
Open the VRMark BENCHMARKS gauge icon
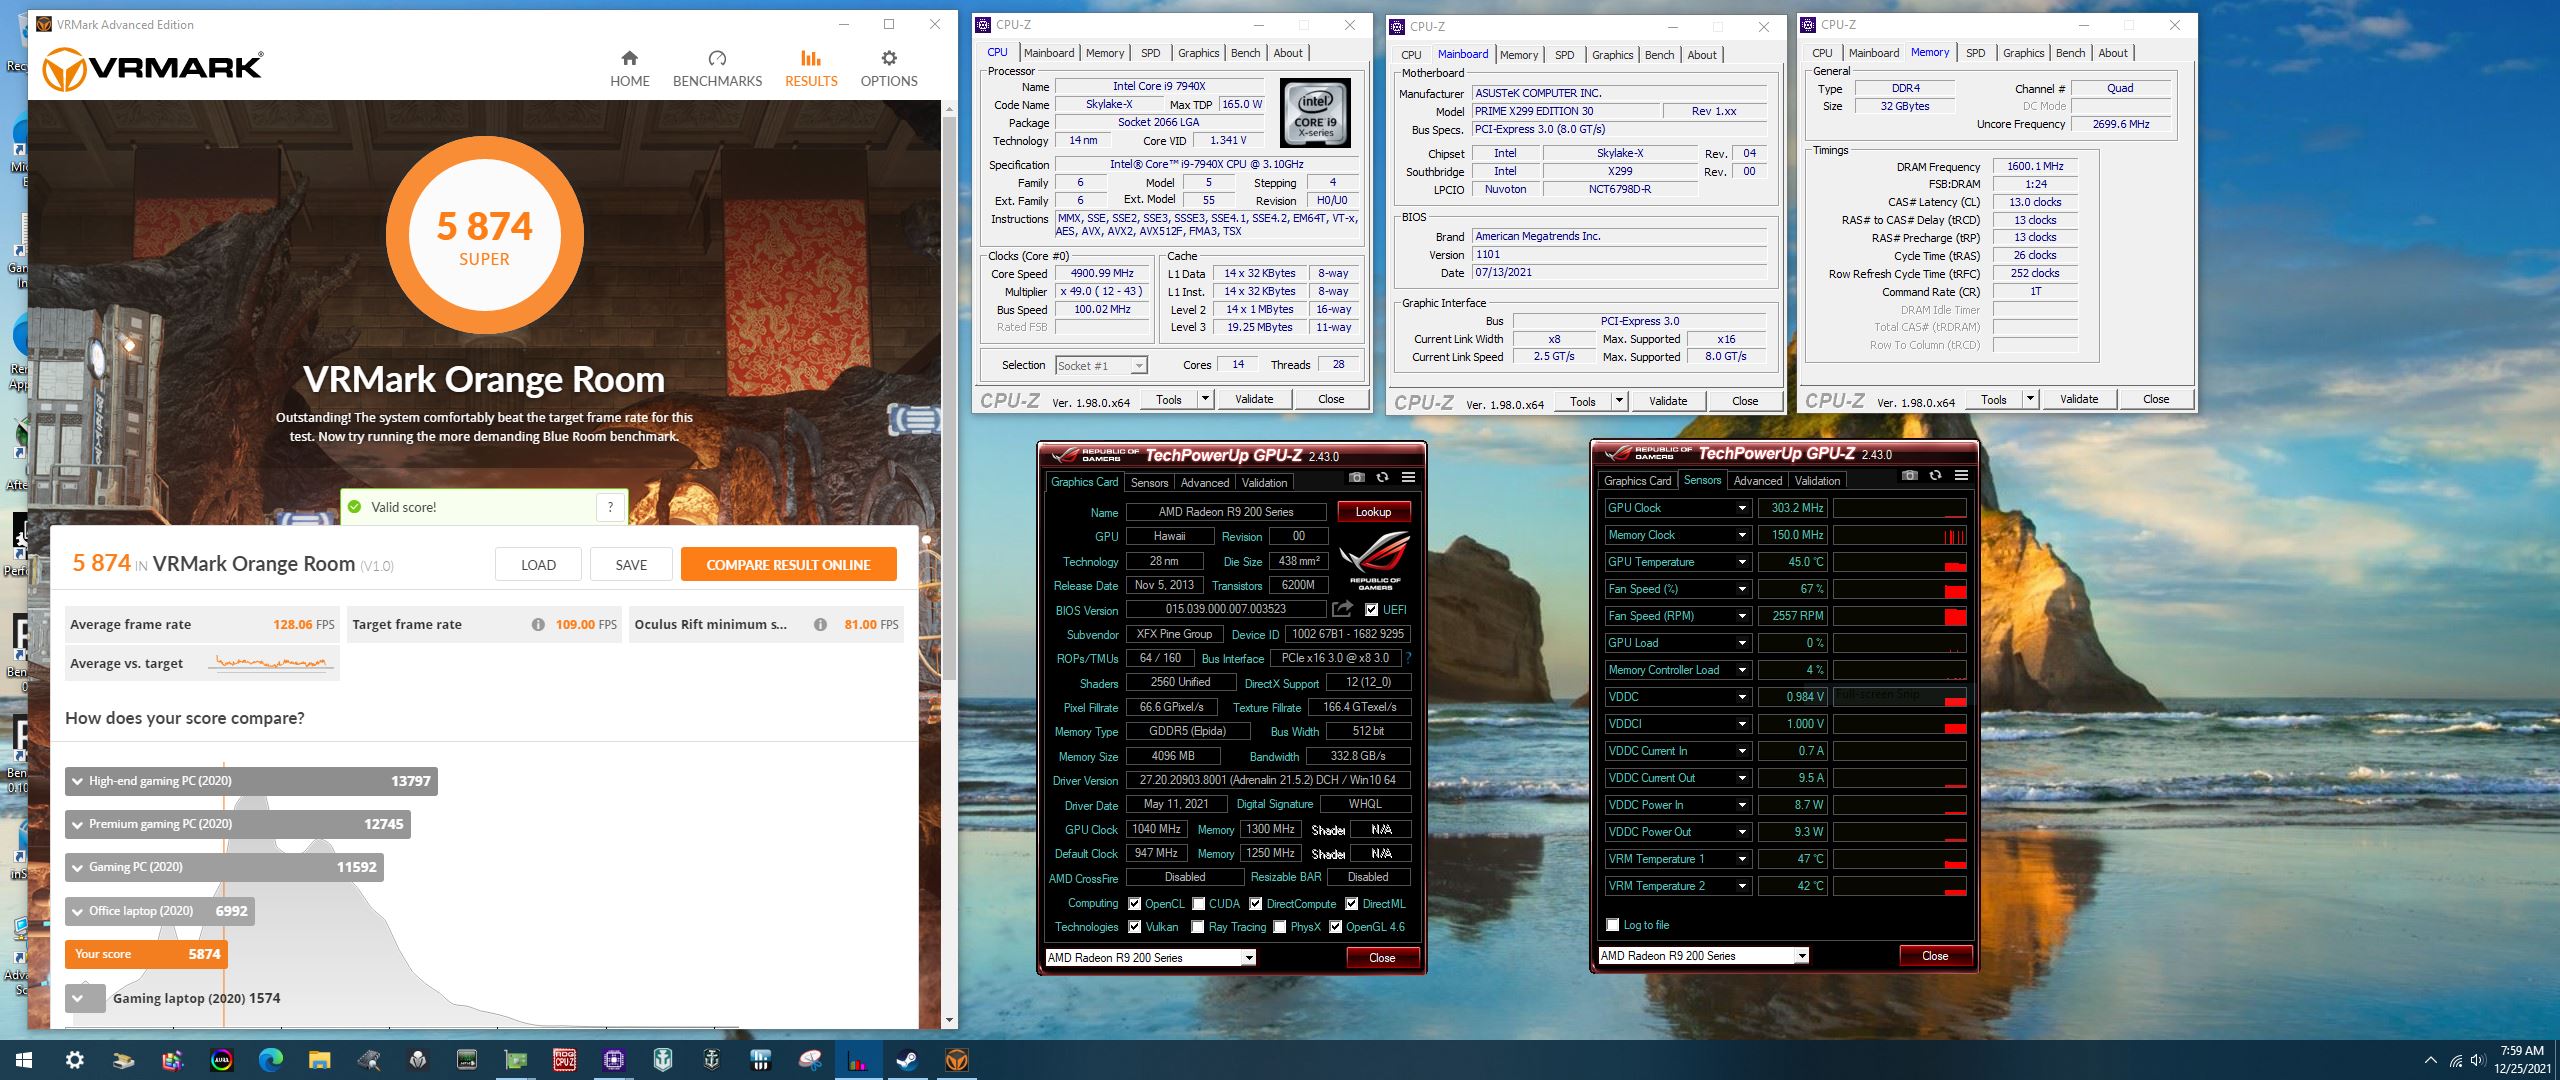pos(717,58)
